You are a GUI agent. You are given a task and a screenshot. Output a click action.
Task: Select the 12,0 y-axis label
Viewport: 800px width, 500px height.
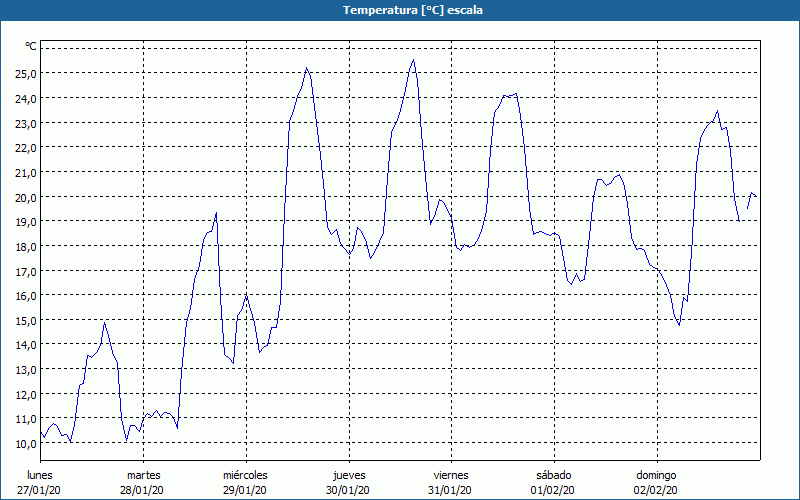[x=26, y=394]
